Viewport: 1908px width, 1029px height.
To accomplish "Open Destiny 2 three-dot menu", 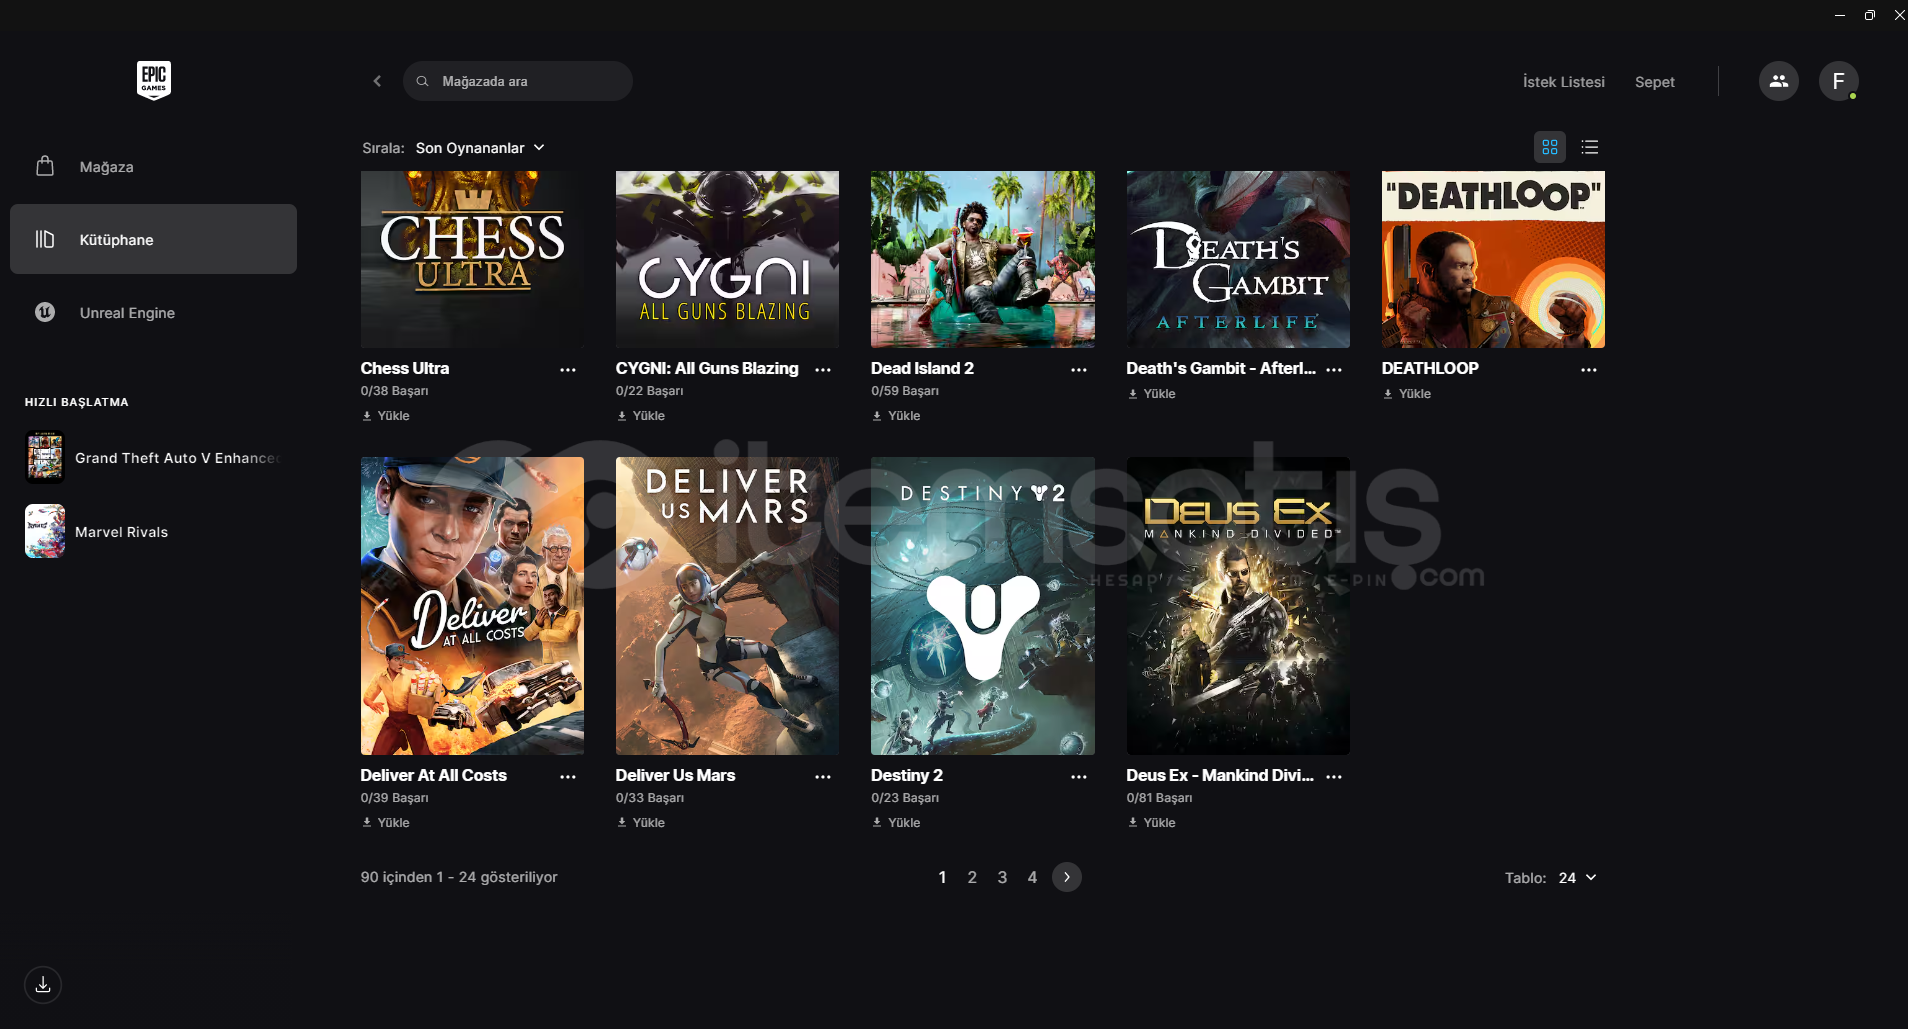I will (1079, 777).
